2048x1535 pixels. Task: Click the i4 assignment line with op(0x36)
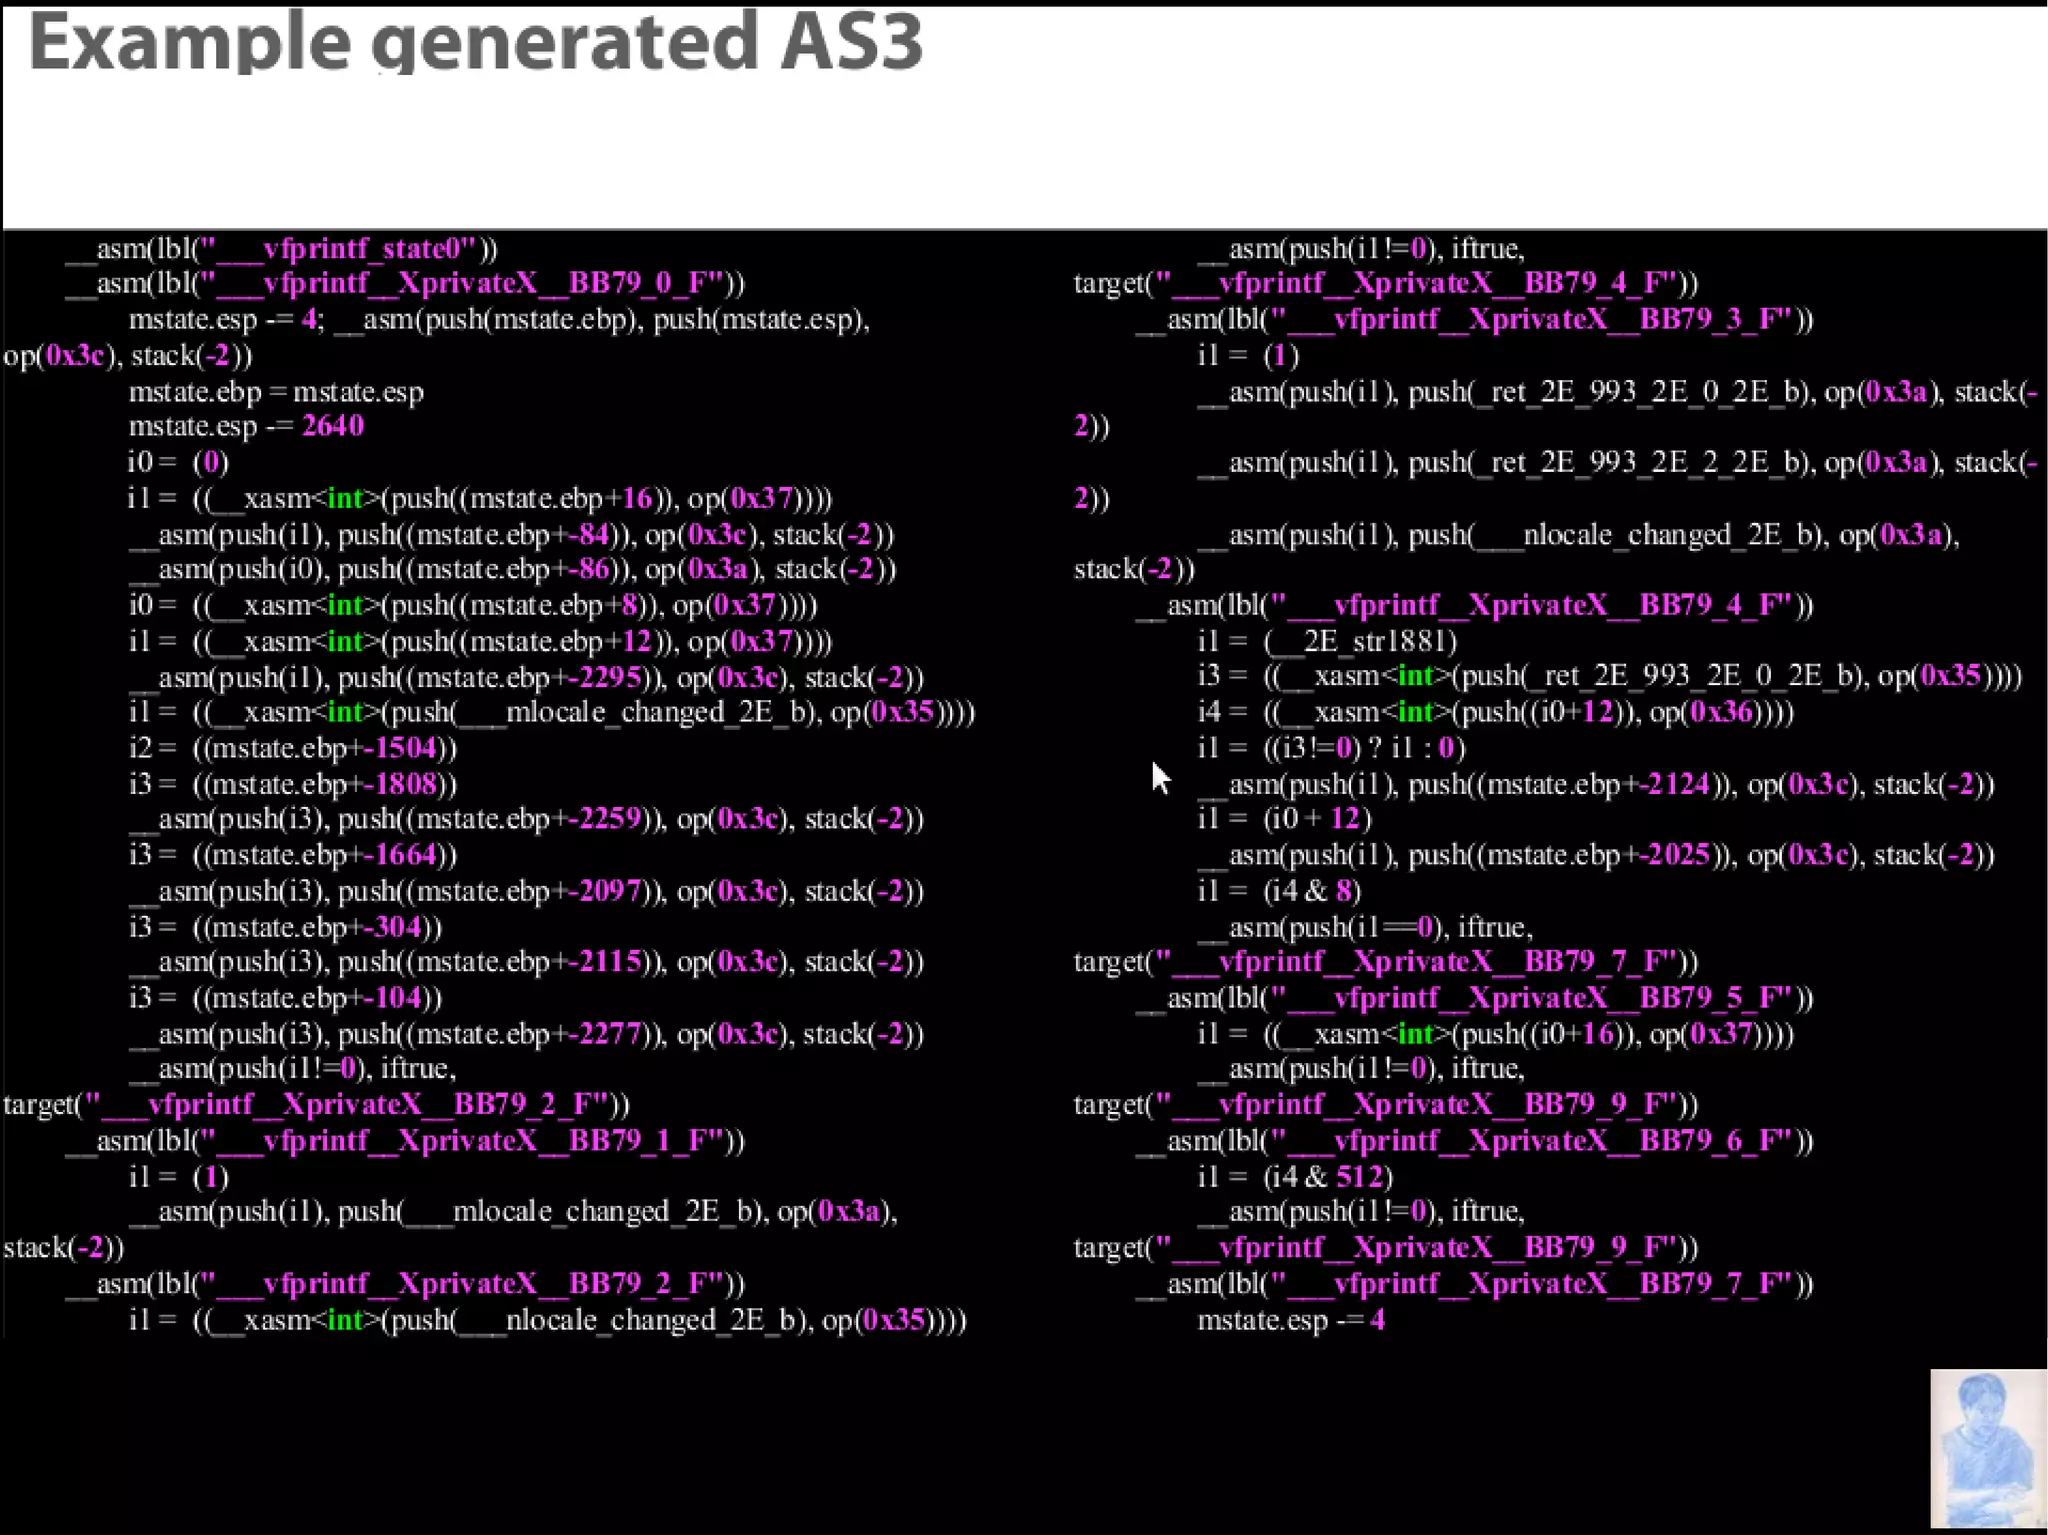[1495, 713]
